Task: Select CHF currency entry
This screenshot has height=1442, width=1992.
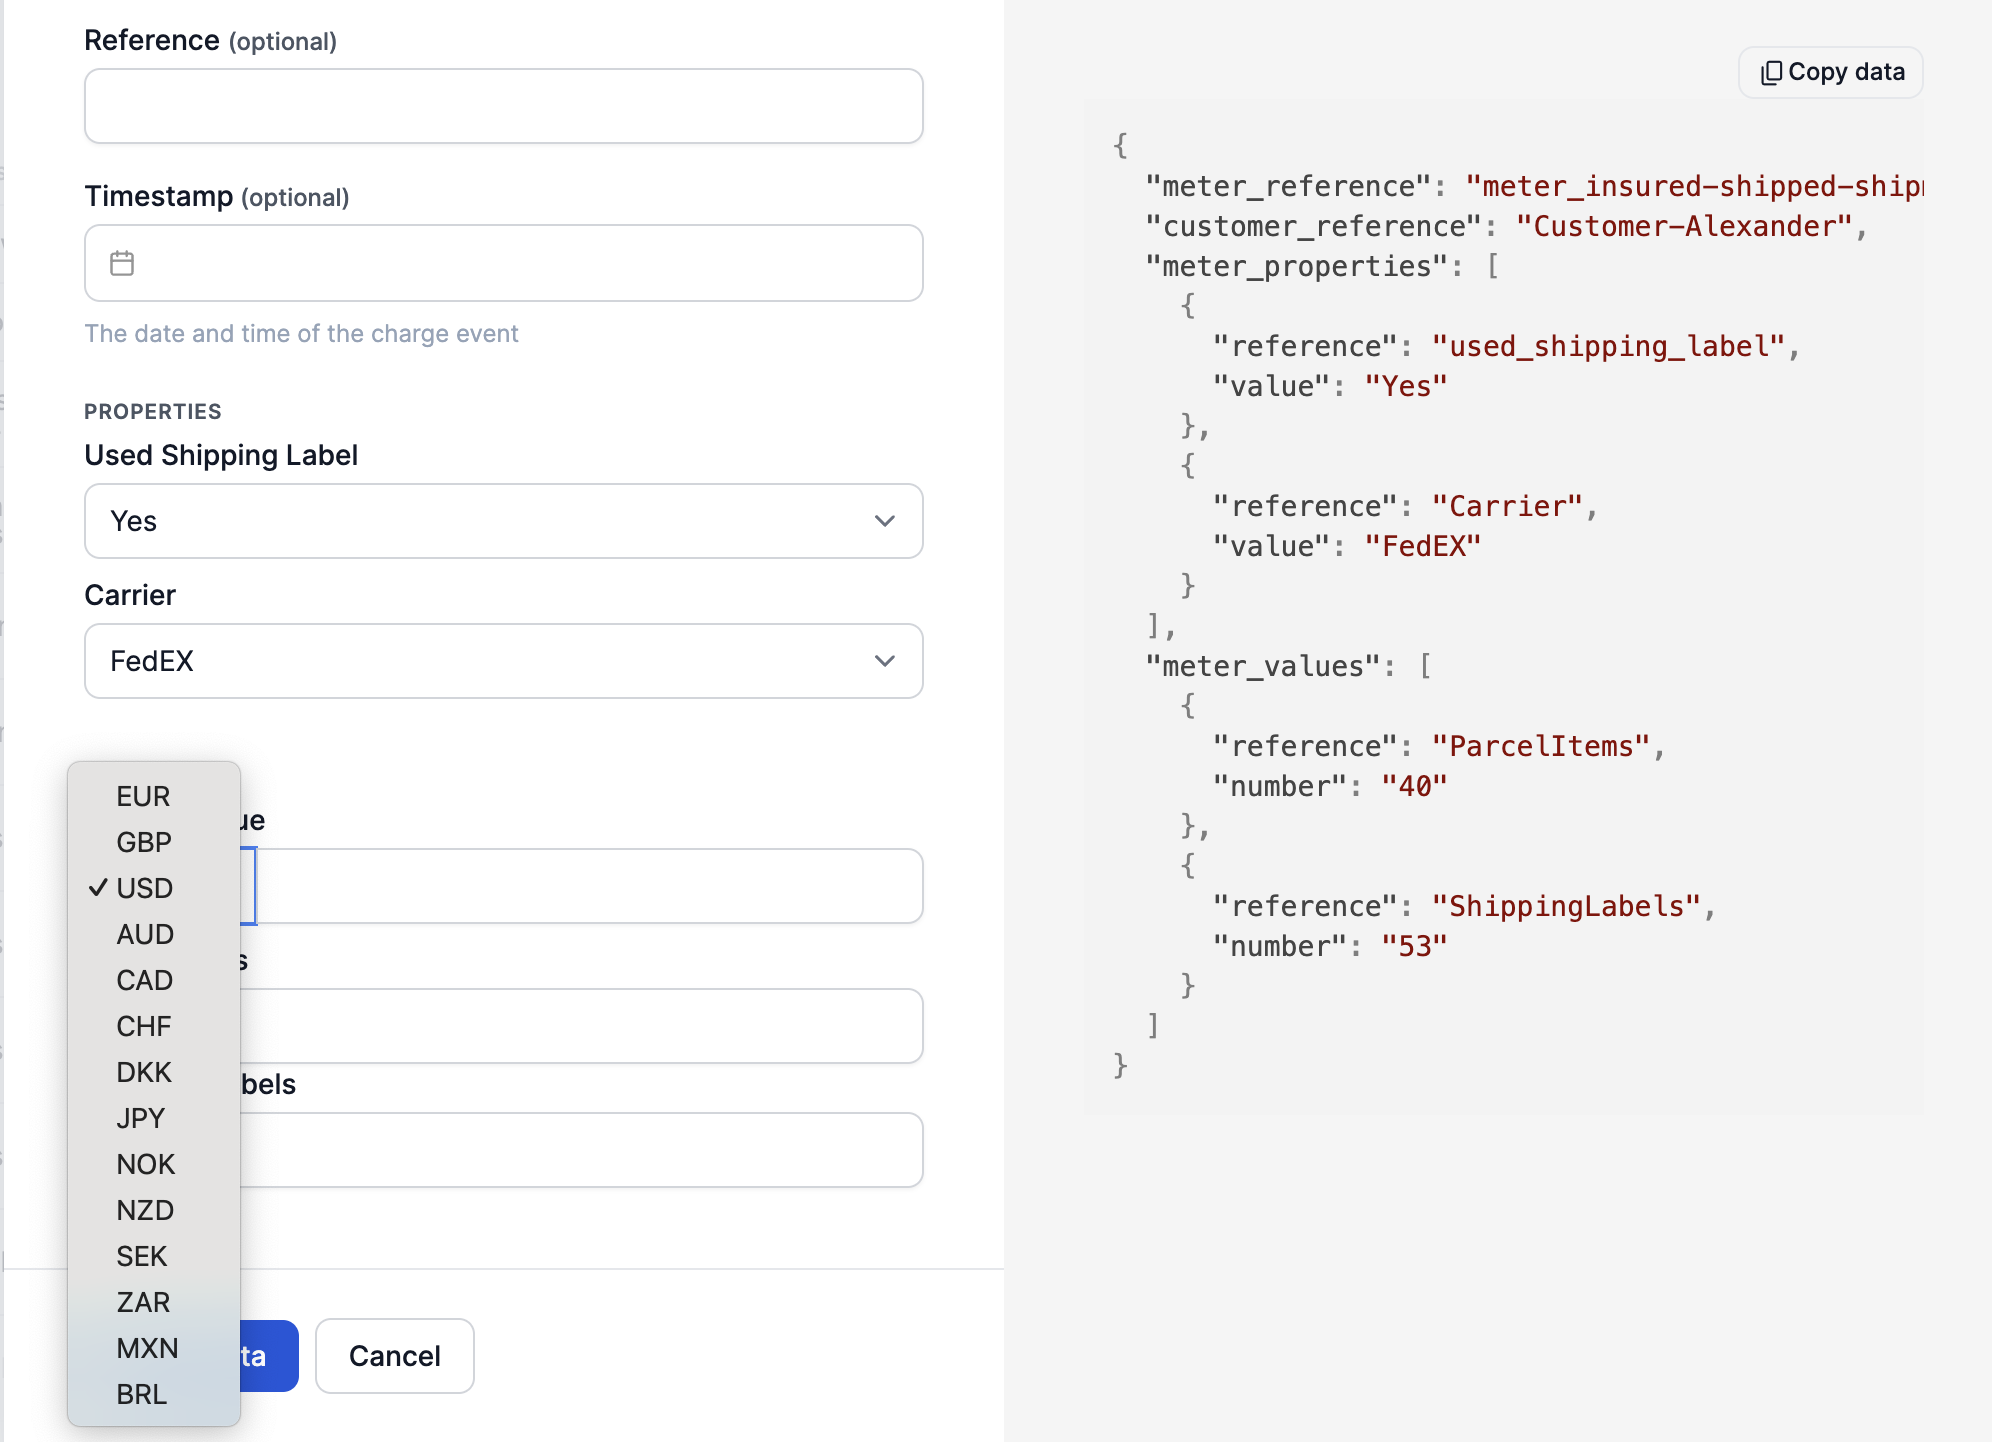Action: [x=144, y=1026]
